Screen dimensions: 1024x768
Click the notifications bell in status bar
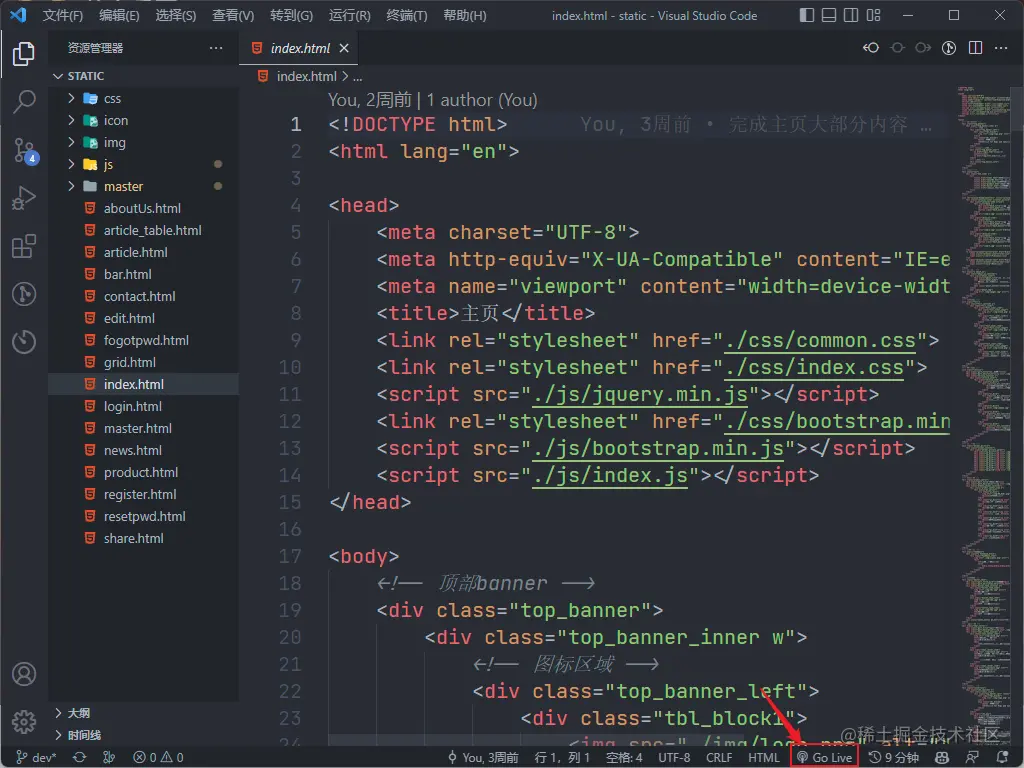coord(1002,758)
